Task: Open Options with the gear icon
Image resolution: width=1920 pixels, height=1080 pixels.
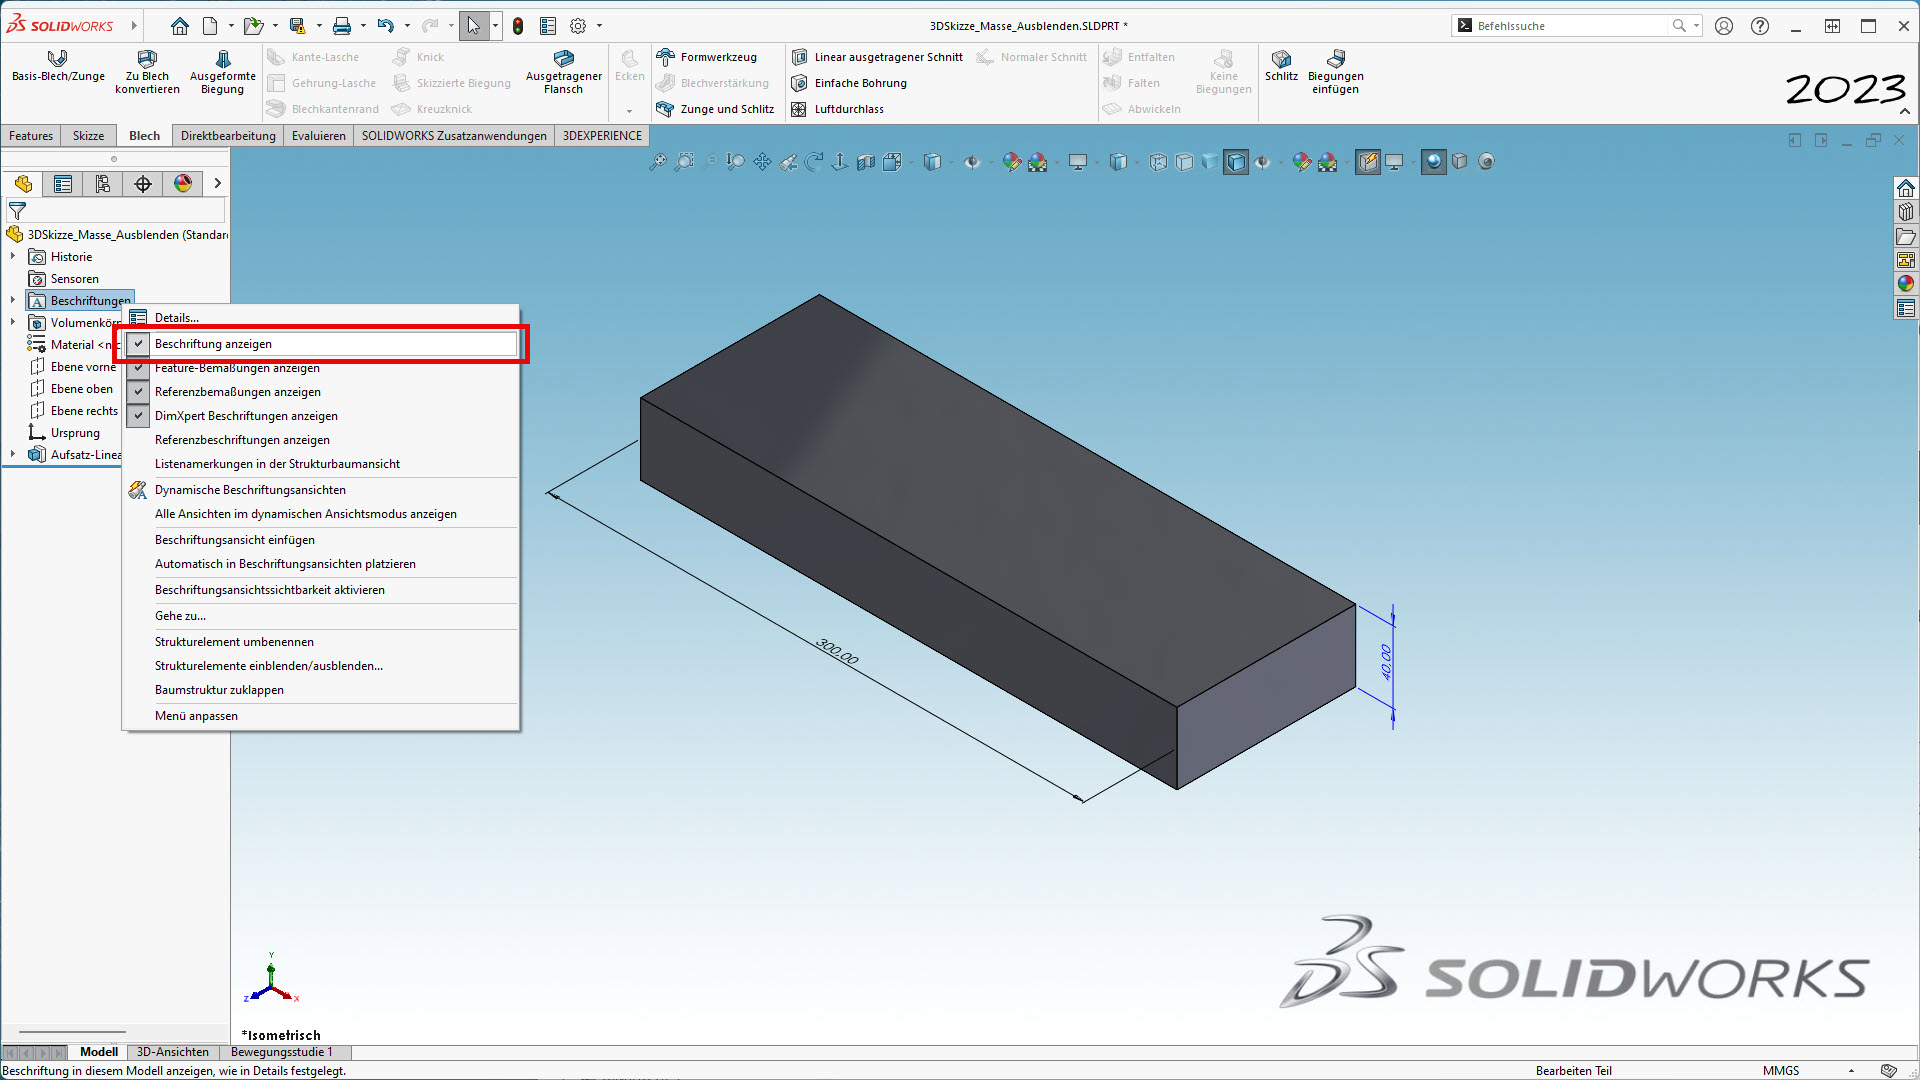Action: pos(578,26)
